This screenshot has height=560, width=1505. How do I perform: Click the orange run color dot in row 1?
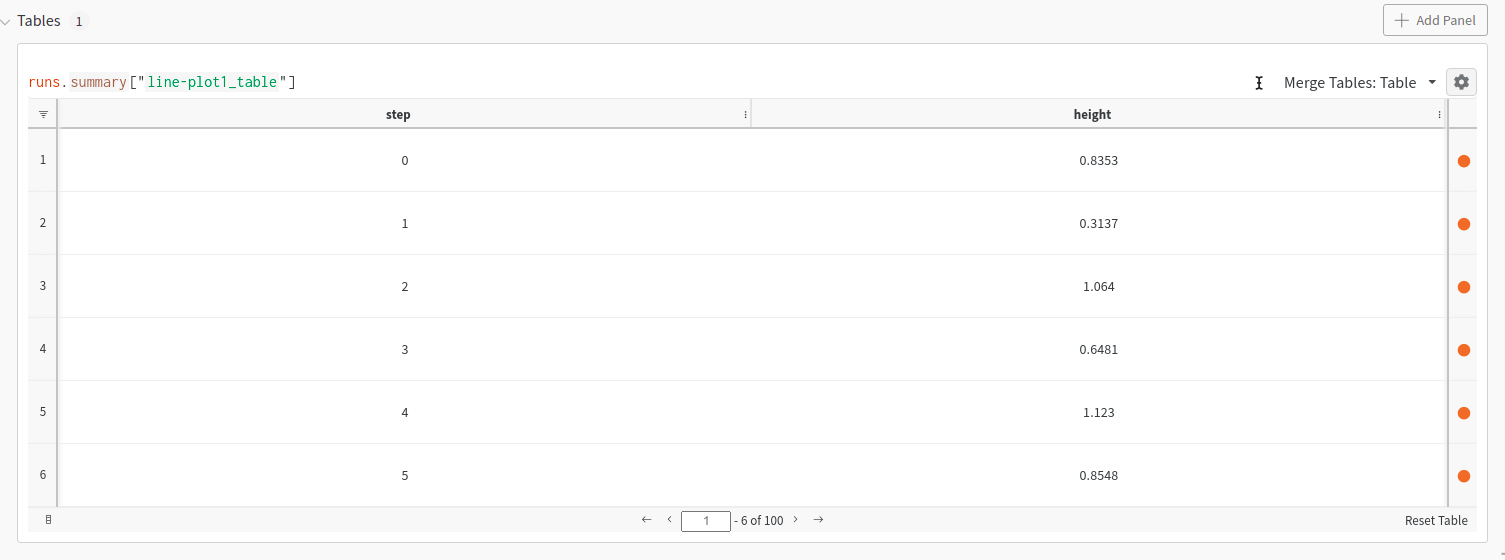point(1463,161)
